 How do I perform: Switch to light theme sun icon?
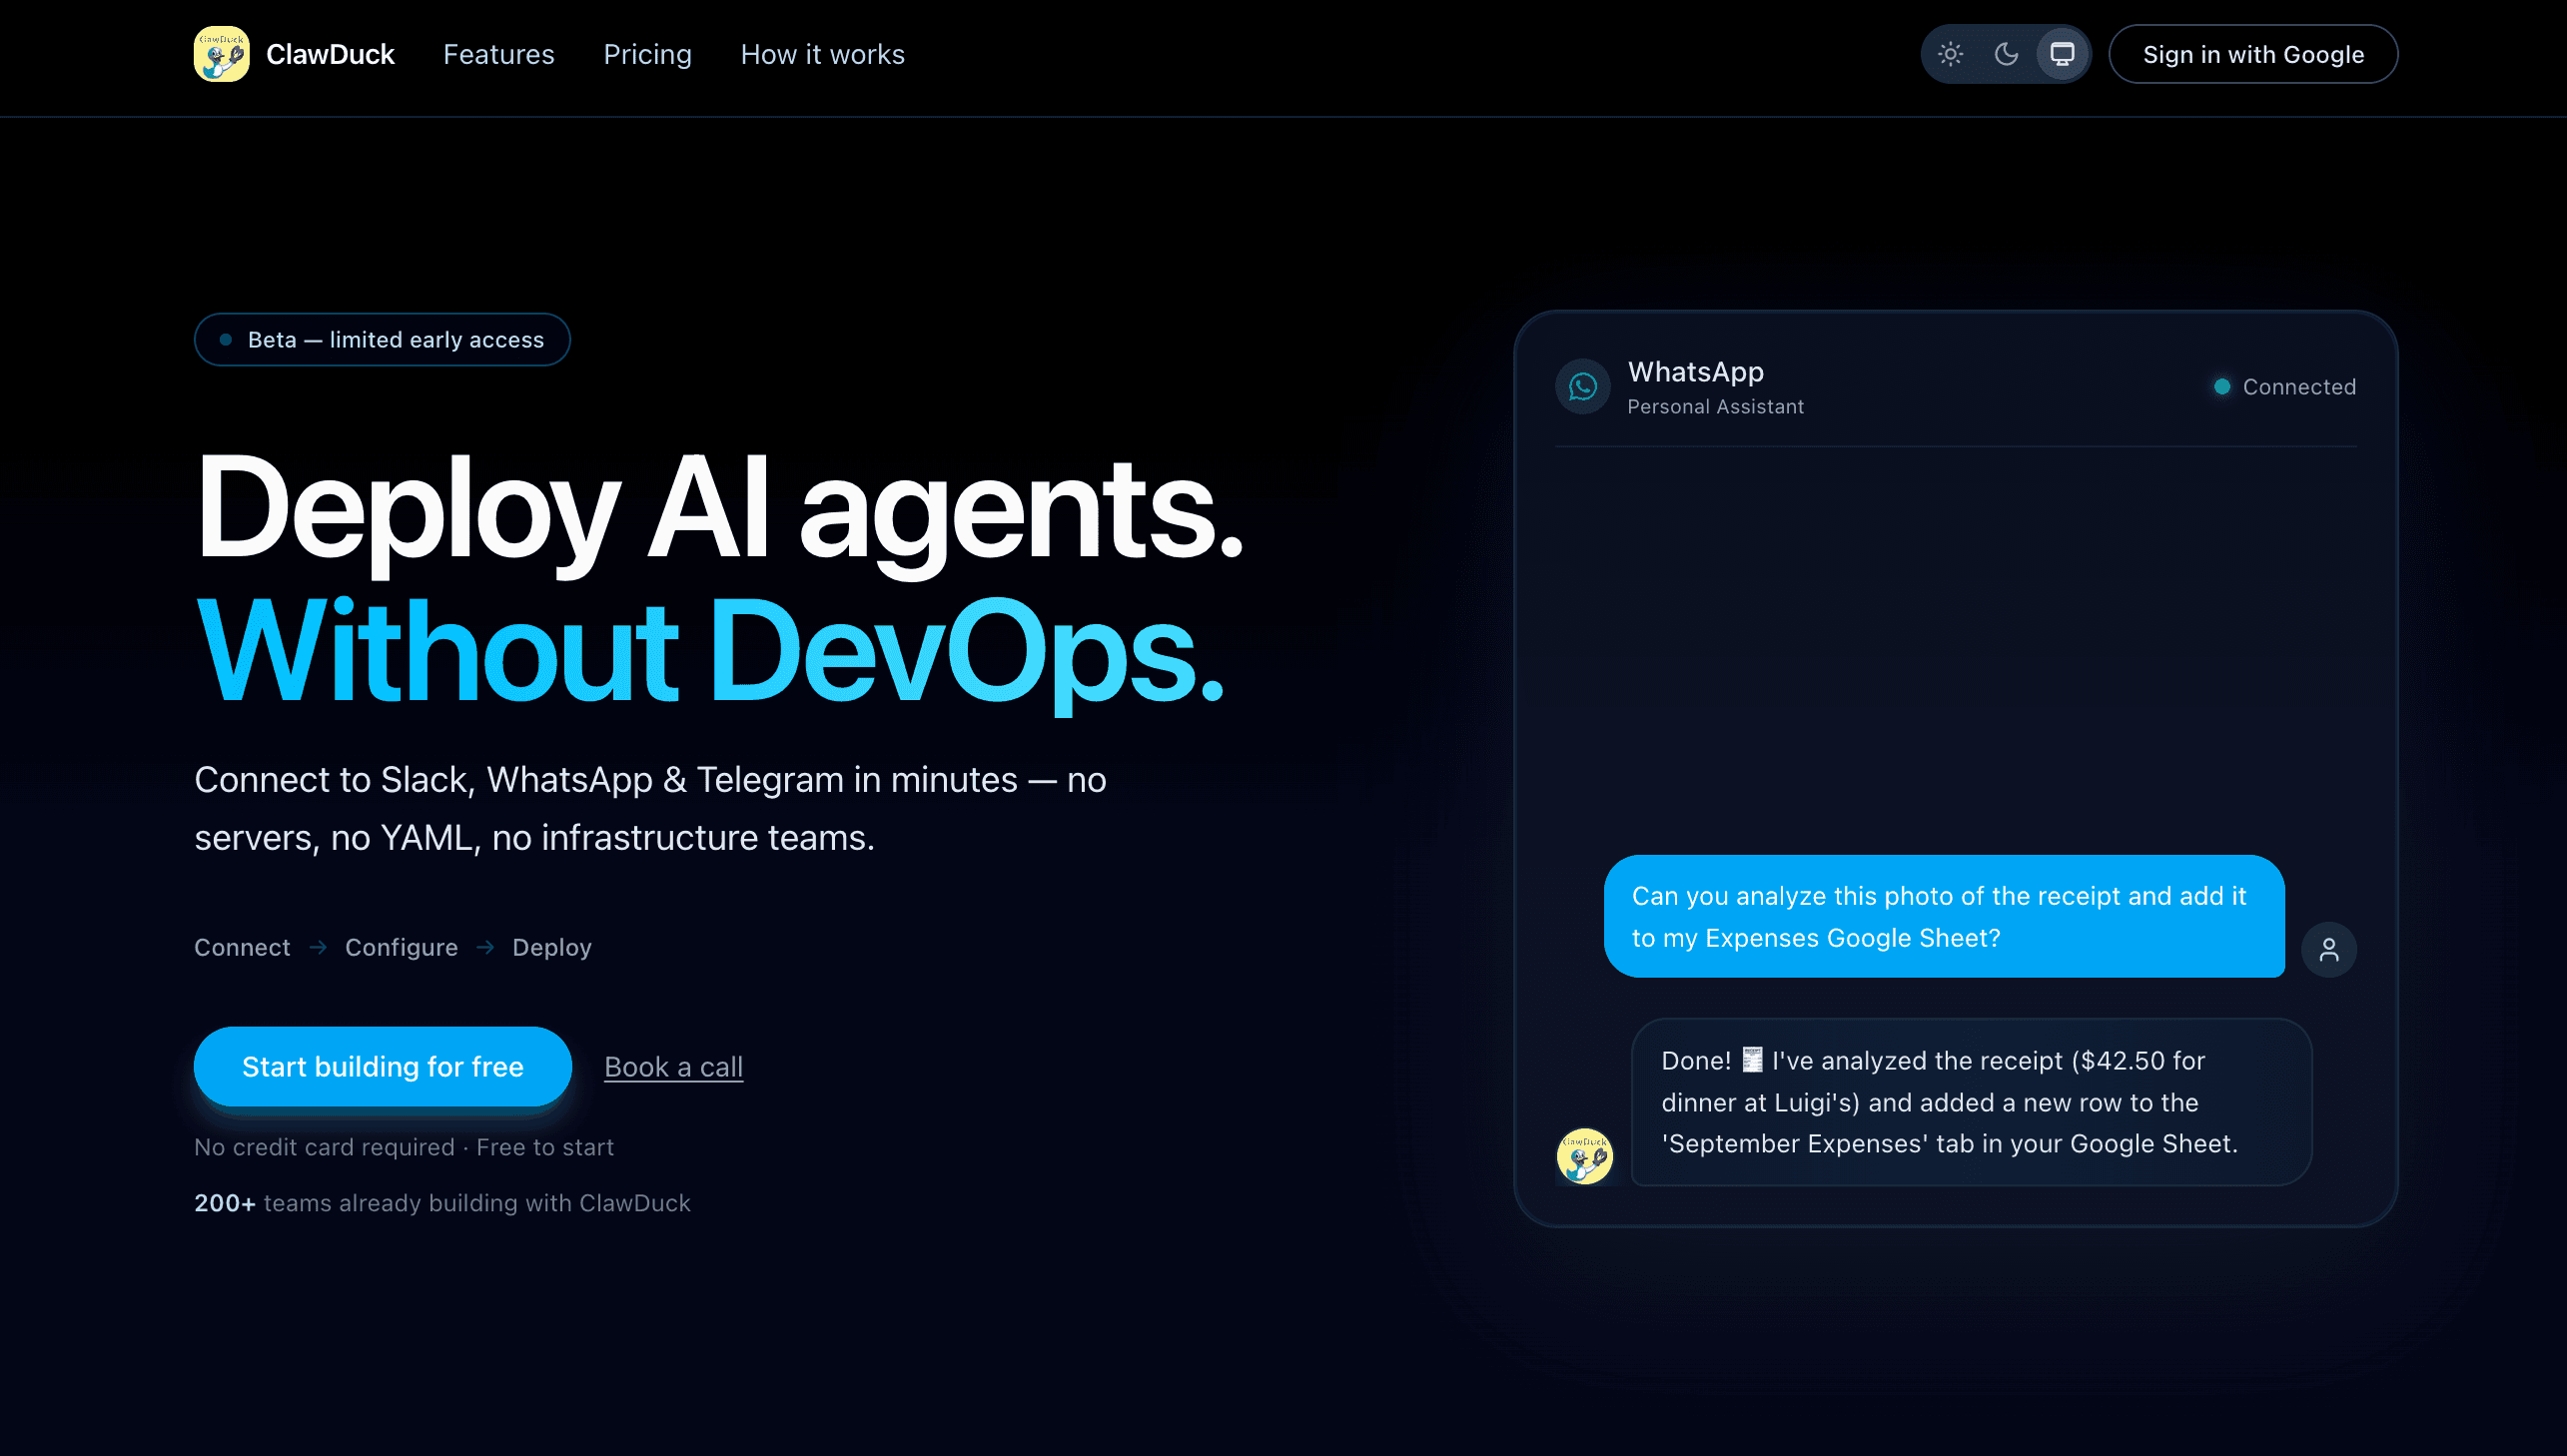coord(1950,54)
